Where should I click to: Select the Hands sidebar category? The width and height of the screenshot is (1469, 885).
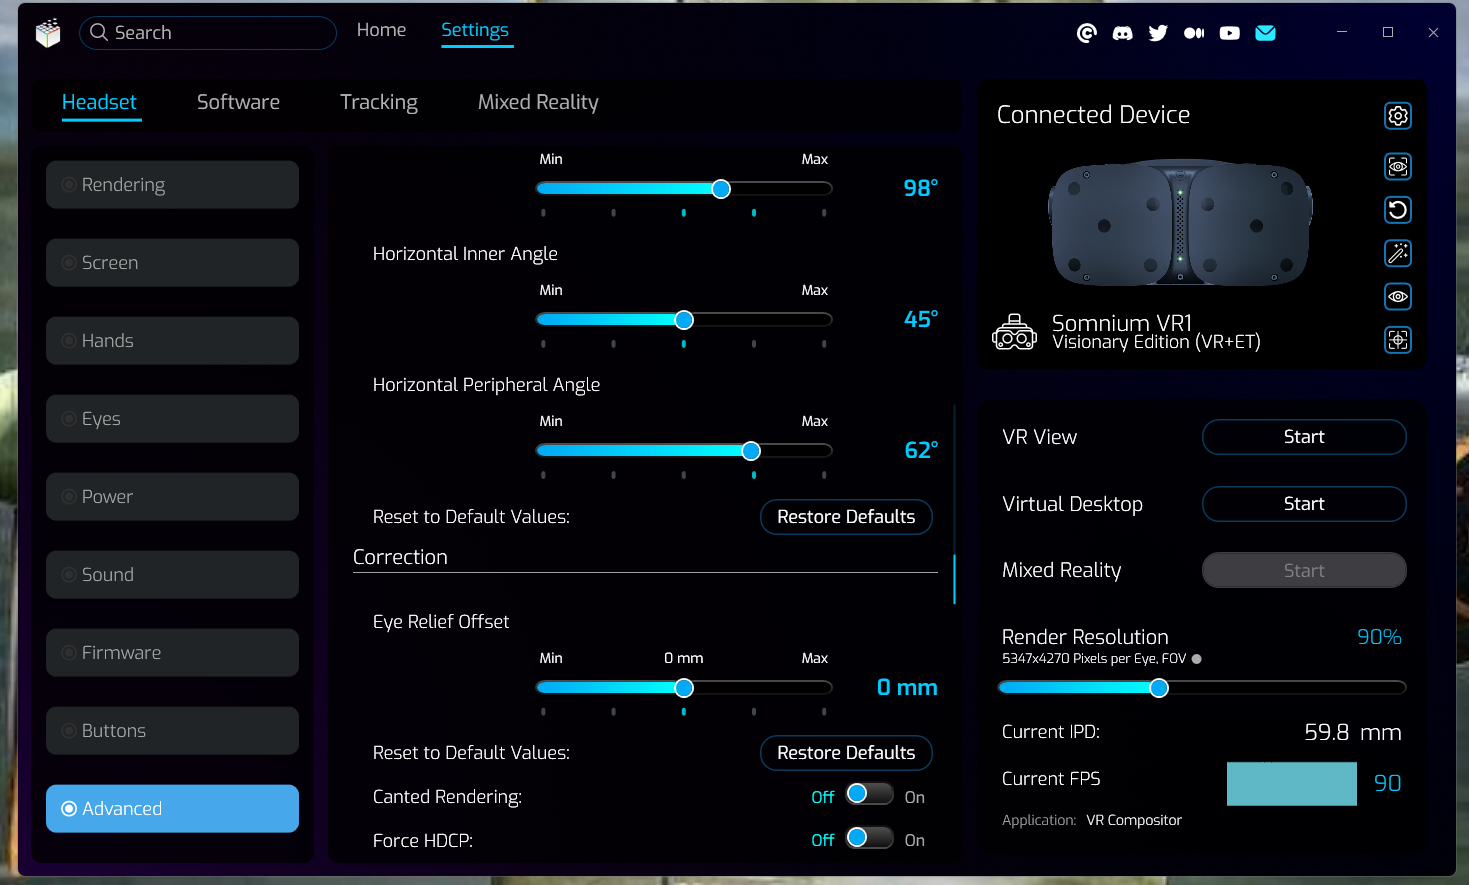[172, 341]
